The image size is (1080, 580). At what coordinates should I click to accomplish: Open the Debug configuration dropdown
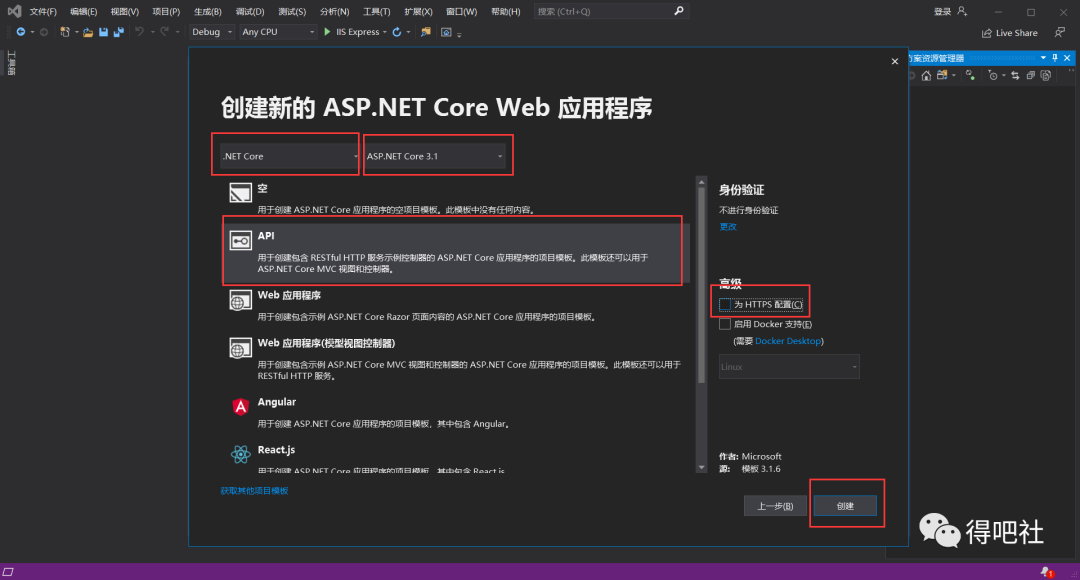[212, 32]
